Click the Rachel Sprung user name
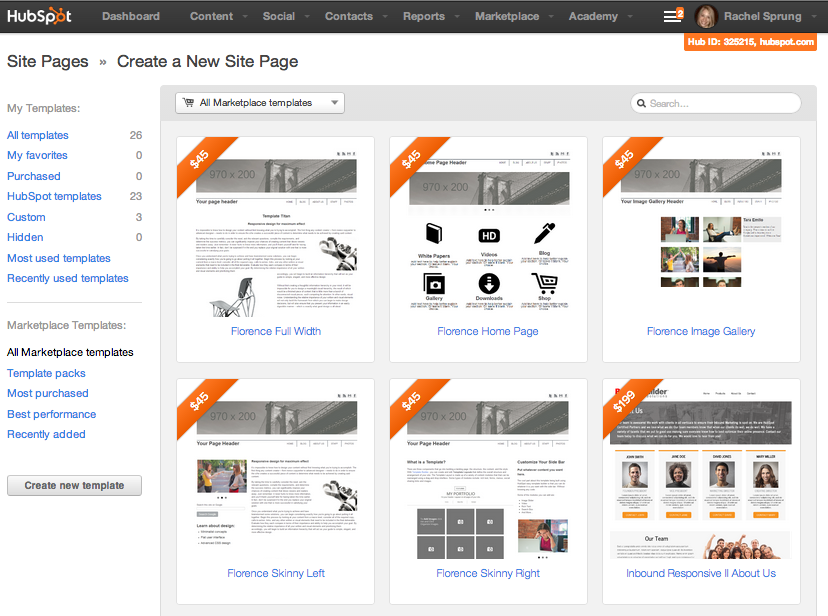 (763, 16)
